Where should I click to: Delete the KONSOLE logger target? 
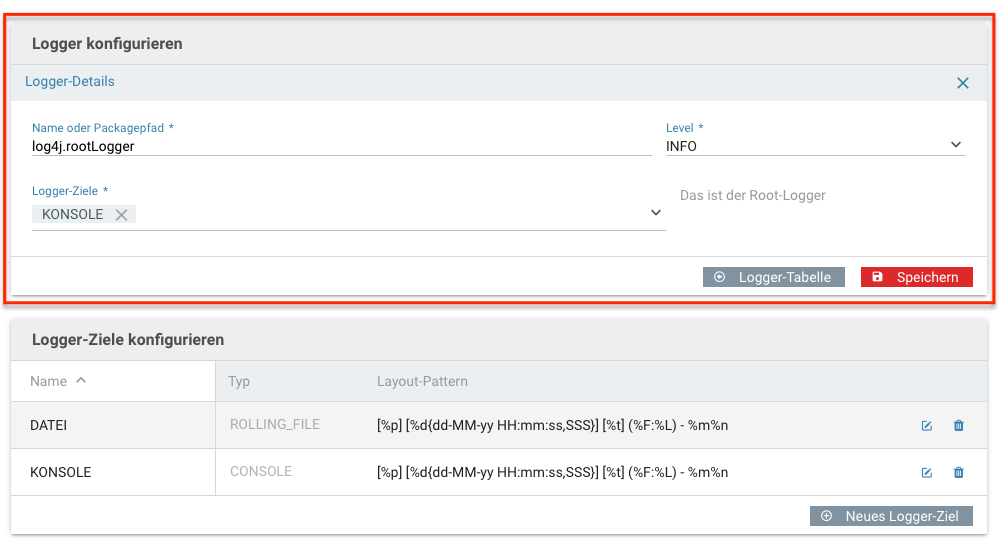tap(958, 472)
